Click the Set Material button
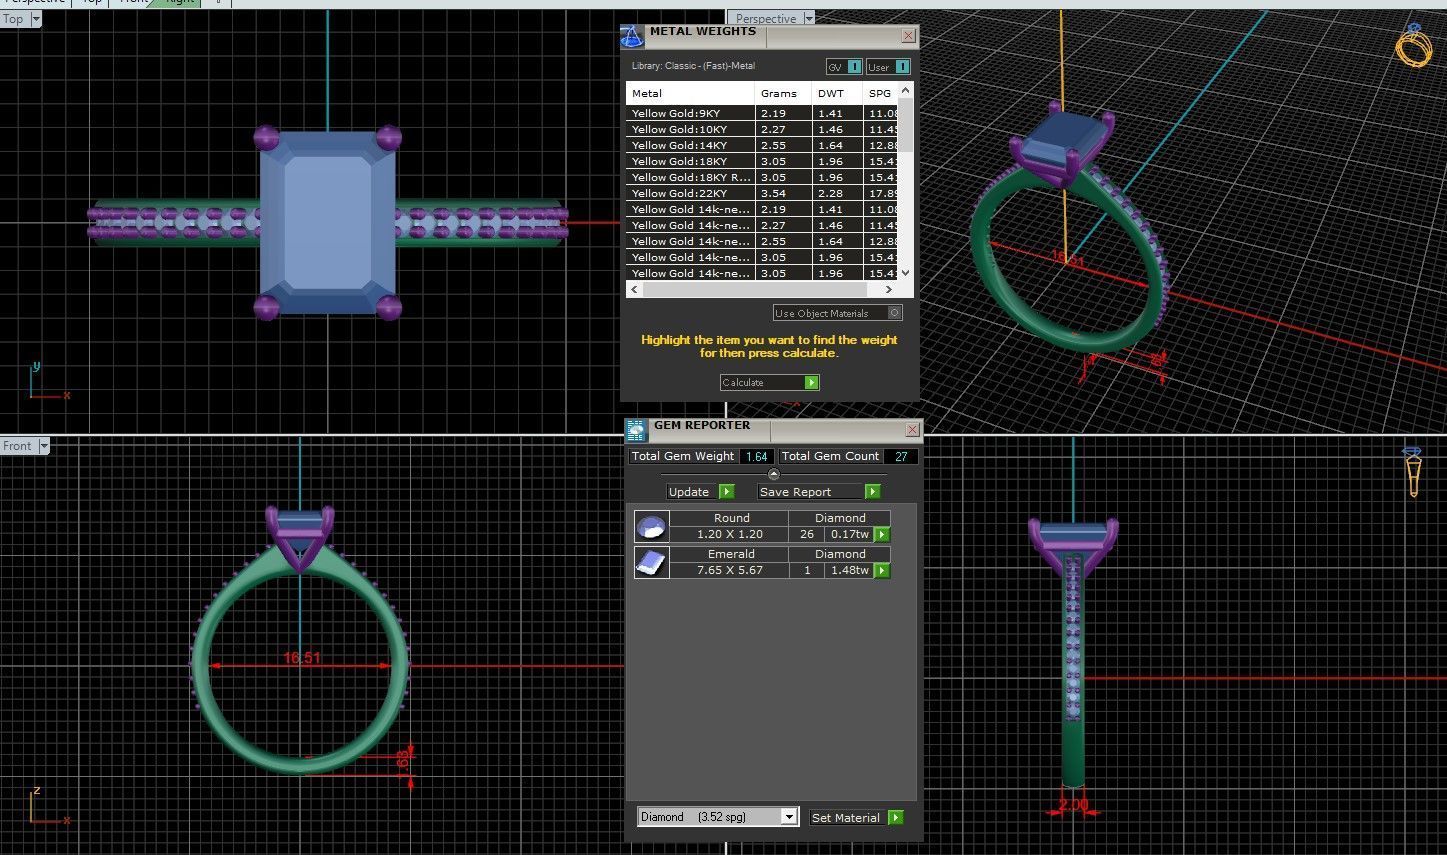The image size is (1447, 855). (x=856, y=817)
